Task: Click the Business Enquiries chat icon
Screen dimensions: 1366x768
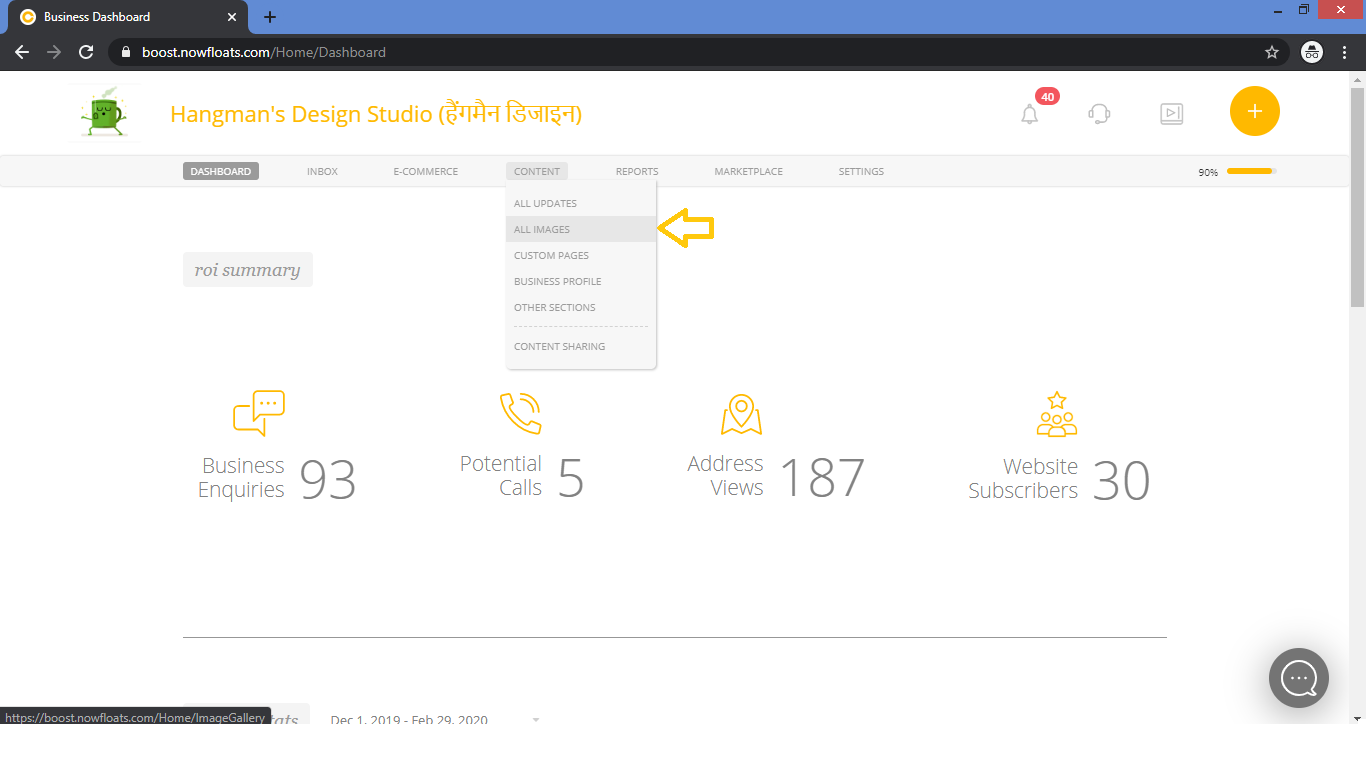Action: click(259, 411)
